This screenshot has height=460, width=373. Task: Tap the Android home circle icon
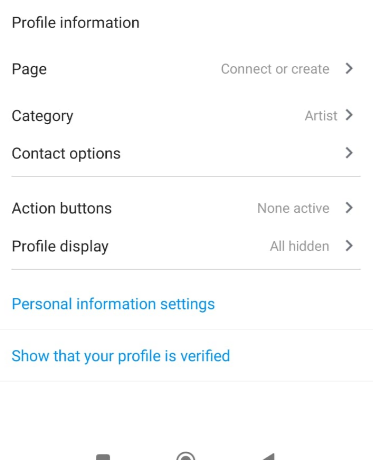click(186, 456)
